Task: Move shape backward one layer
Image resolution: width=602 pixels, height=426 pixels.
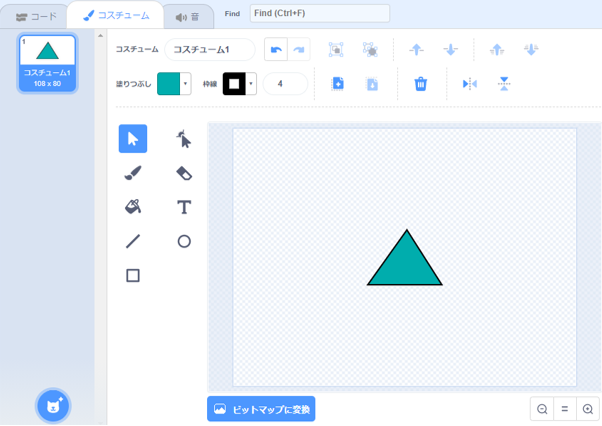Action: 450,50
